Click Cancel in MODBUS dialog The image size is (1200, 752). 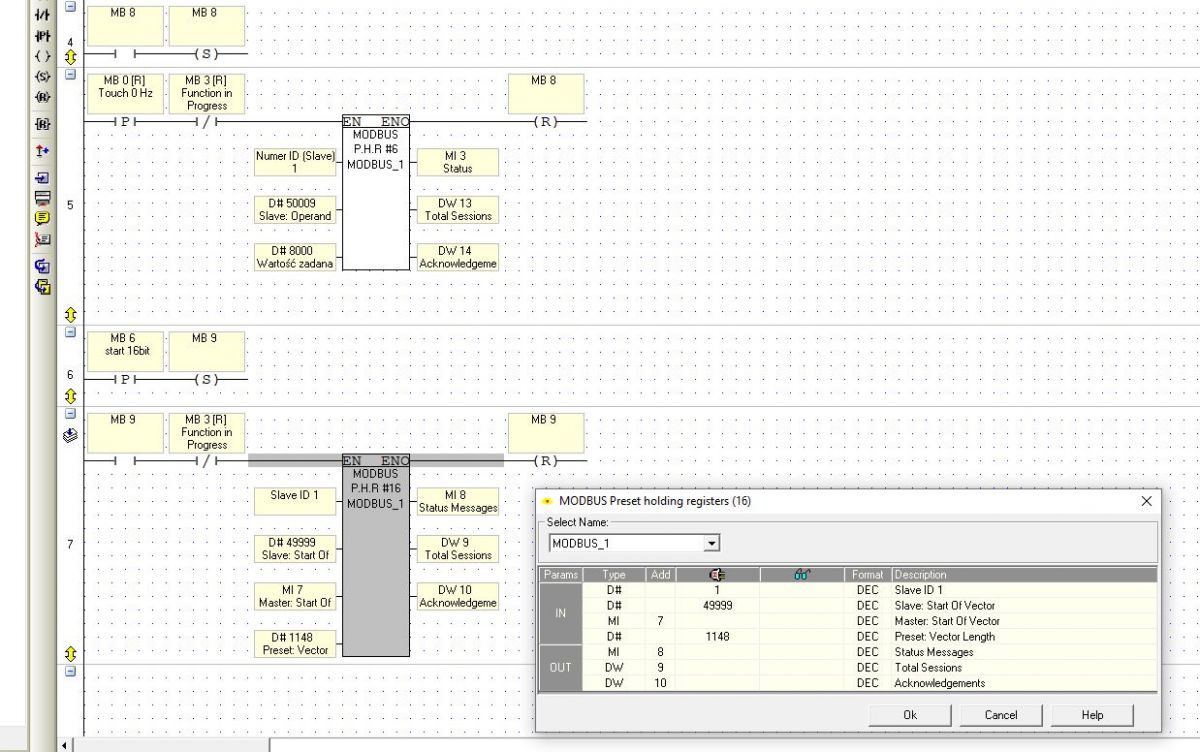pos(1001,715)
